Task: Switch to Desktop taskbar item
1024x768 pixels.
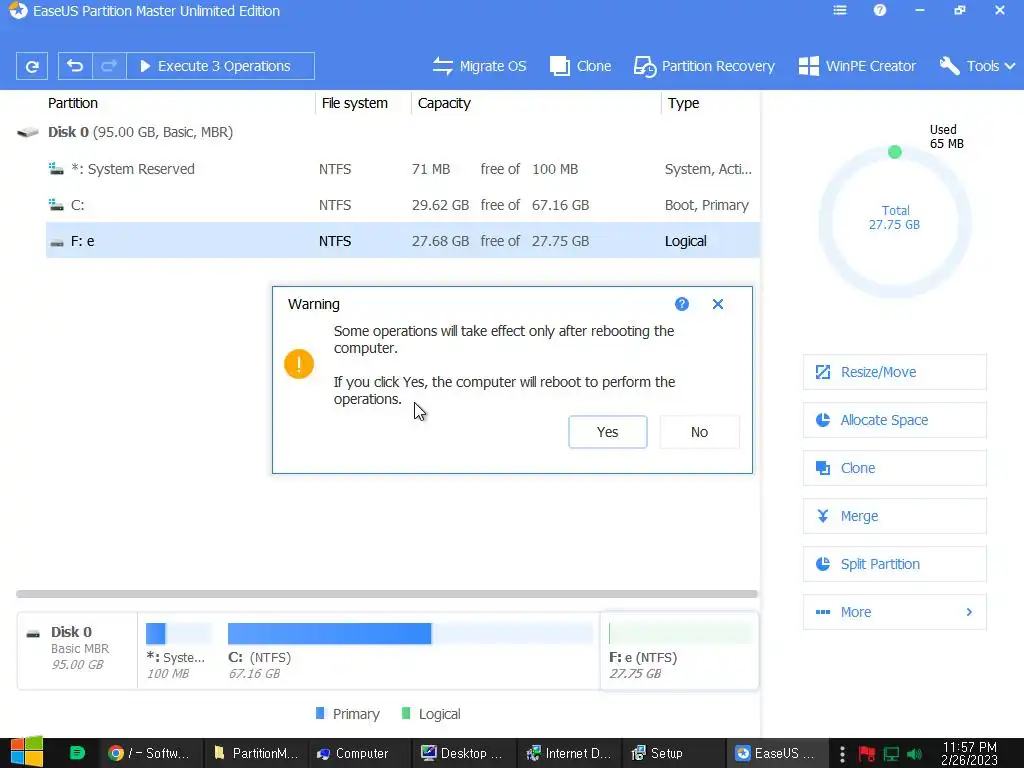Action: pyautogui.click(x=462, y=753)
